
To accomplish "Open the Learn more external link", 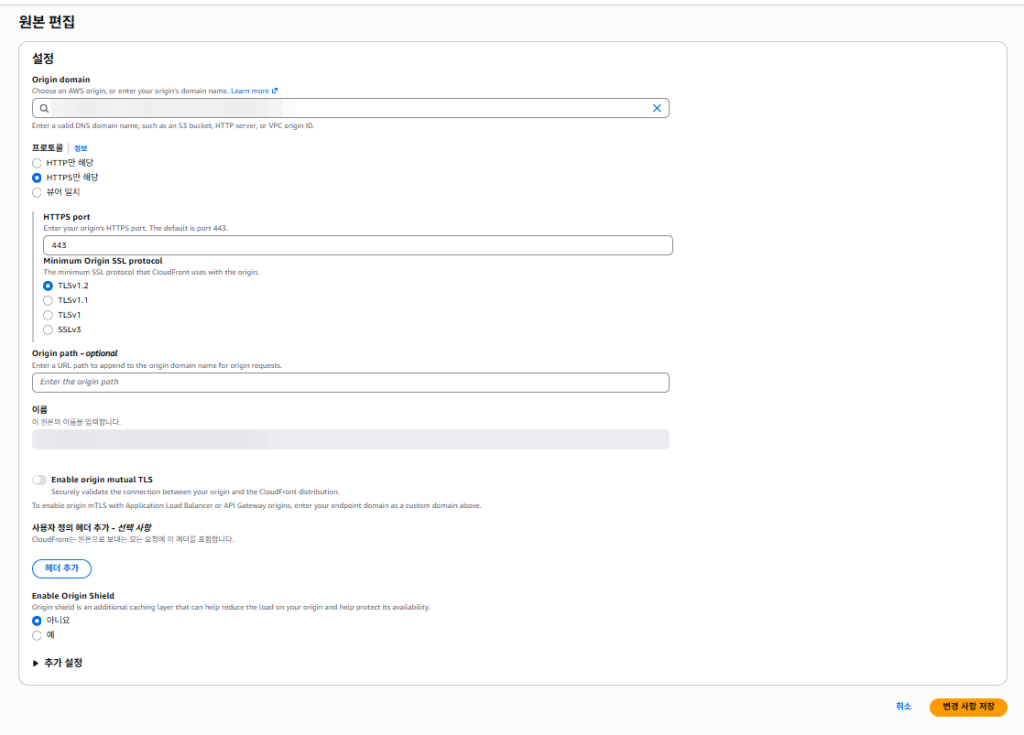I will point(254,91).
